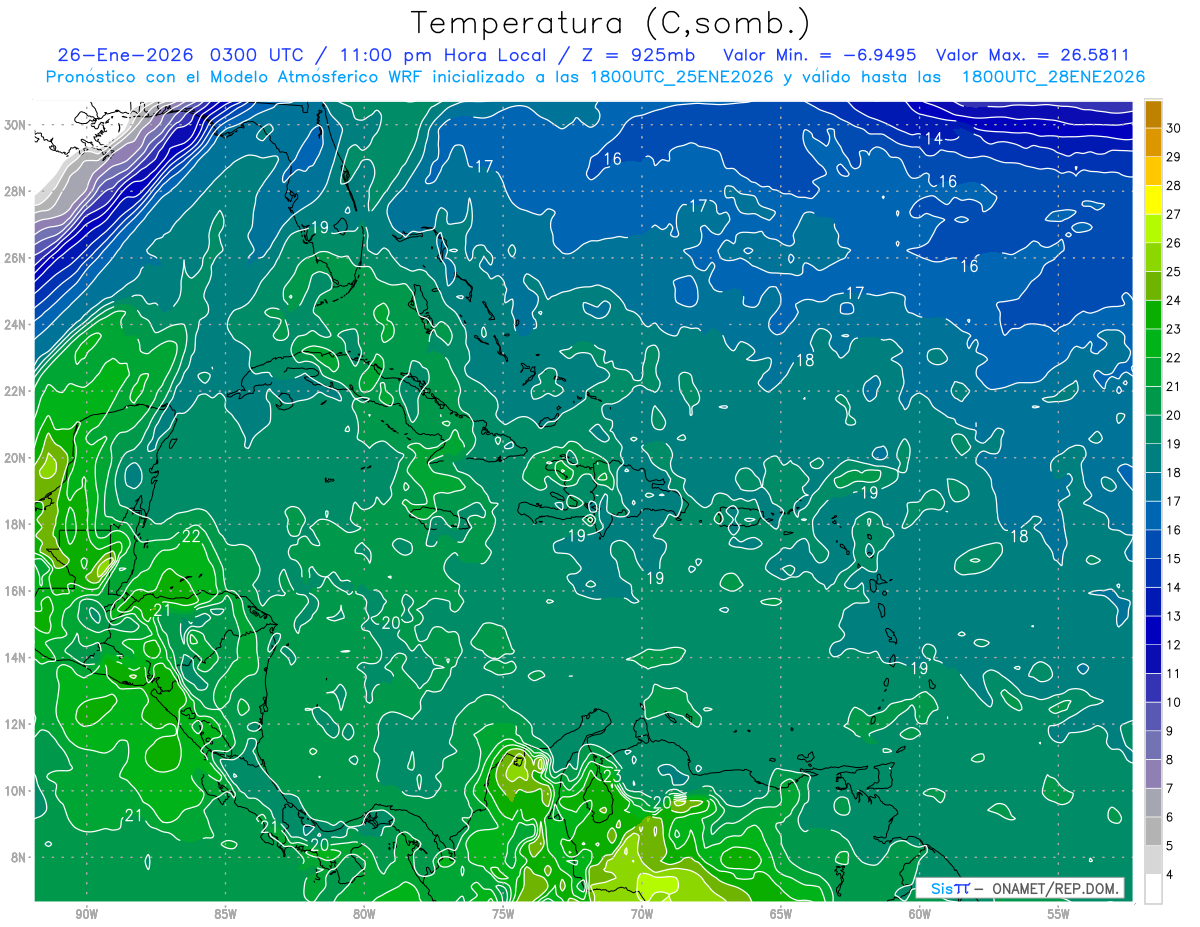Click the "75W" longitude axis label

[x=503, y=914]
